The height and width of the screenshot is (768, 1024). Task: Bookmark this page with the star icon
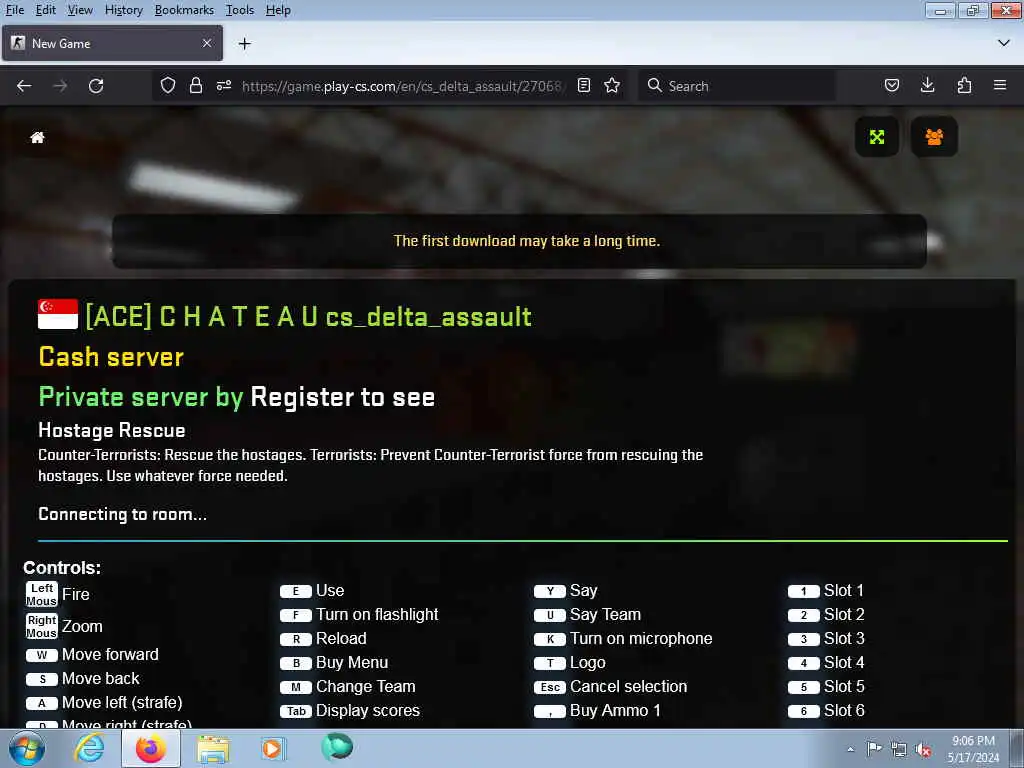coord(612,86)
